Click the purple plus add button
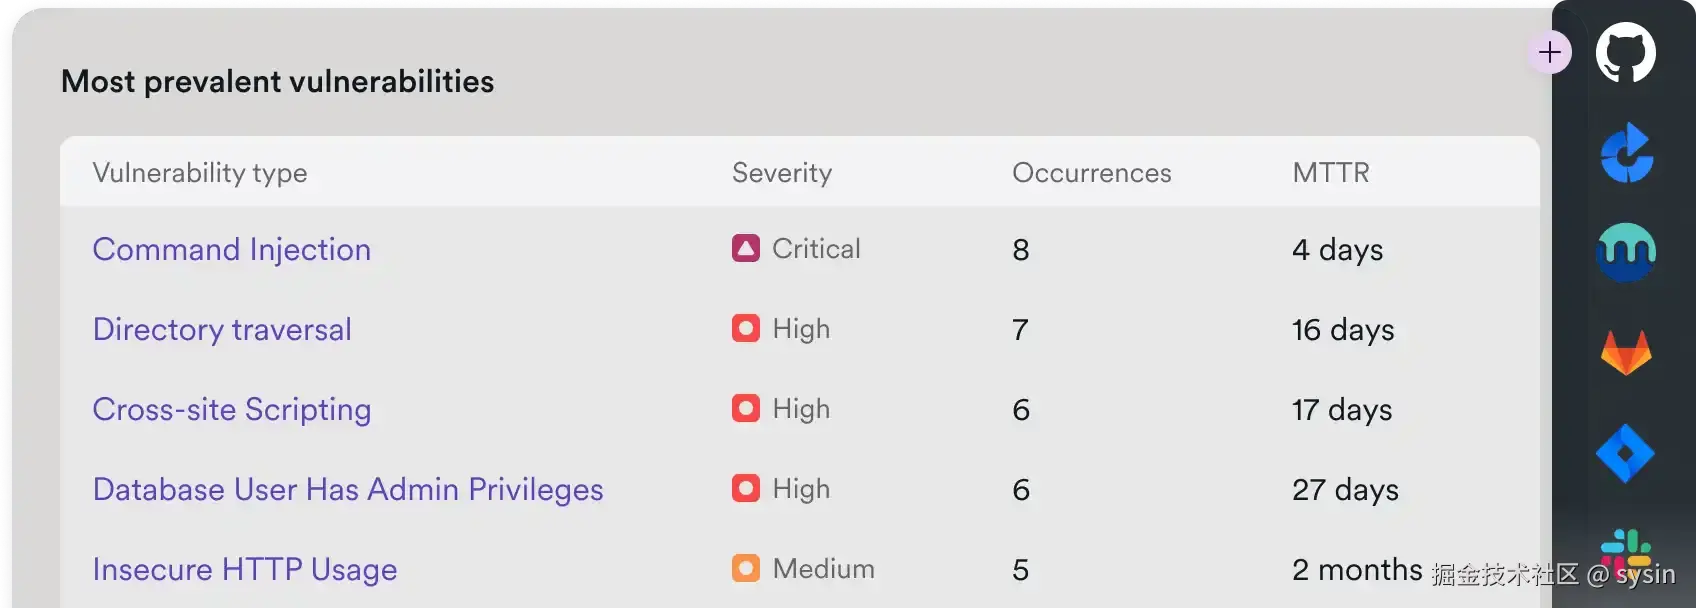The height and width of the screenshot is (608, 1696). (1550, 52)
